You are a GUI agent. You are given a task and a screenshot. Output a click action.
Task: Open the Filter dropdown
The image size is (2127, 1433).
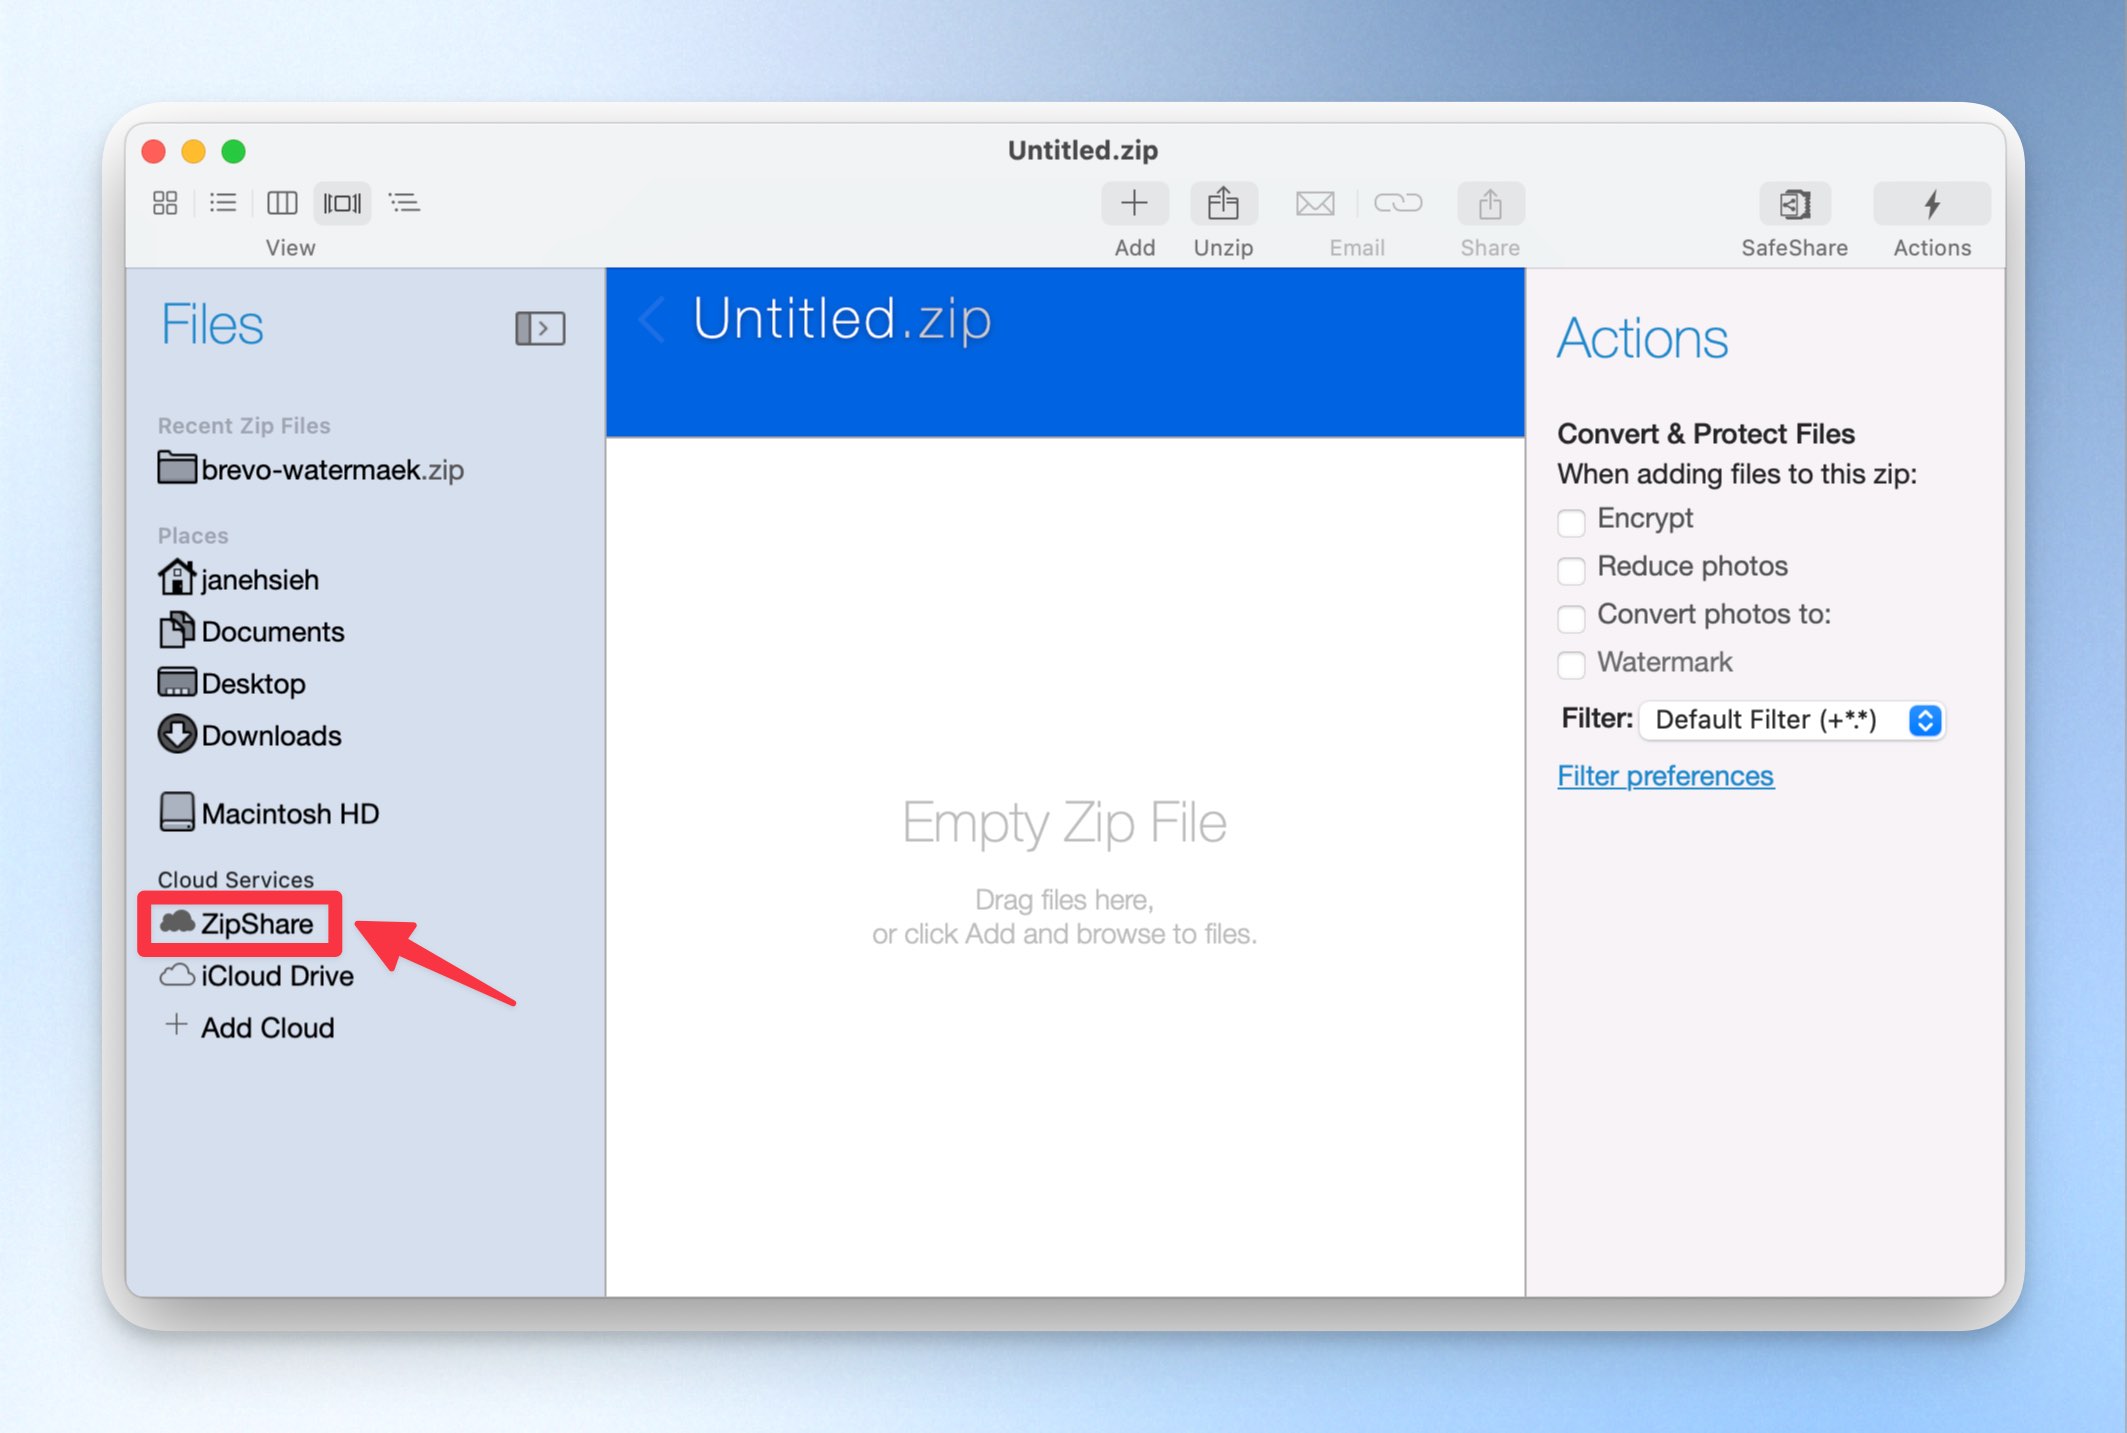tap(1792, 720)
